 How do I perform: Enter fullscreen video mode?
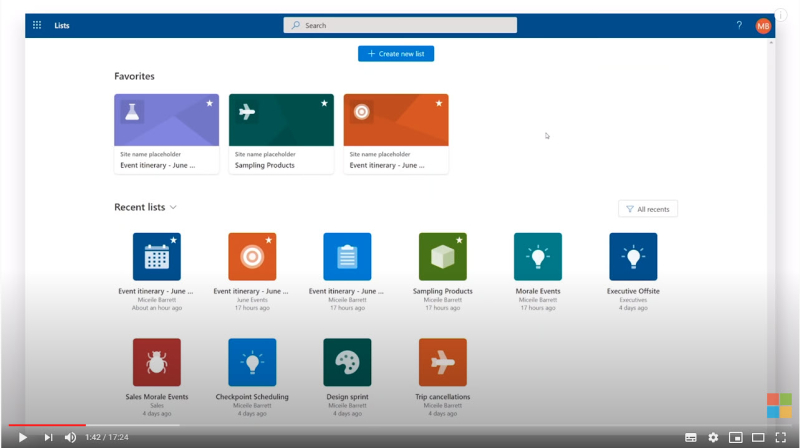[781, 437]
